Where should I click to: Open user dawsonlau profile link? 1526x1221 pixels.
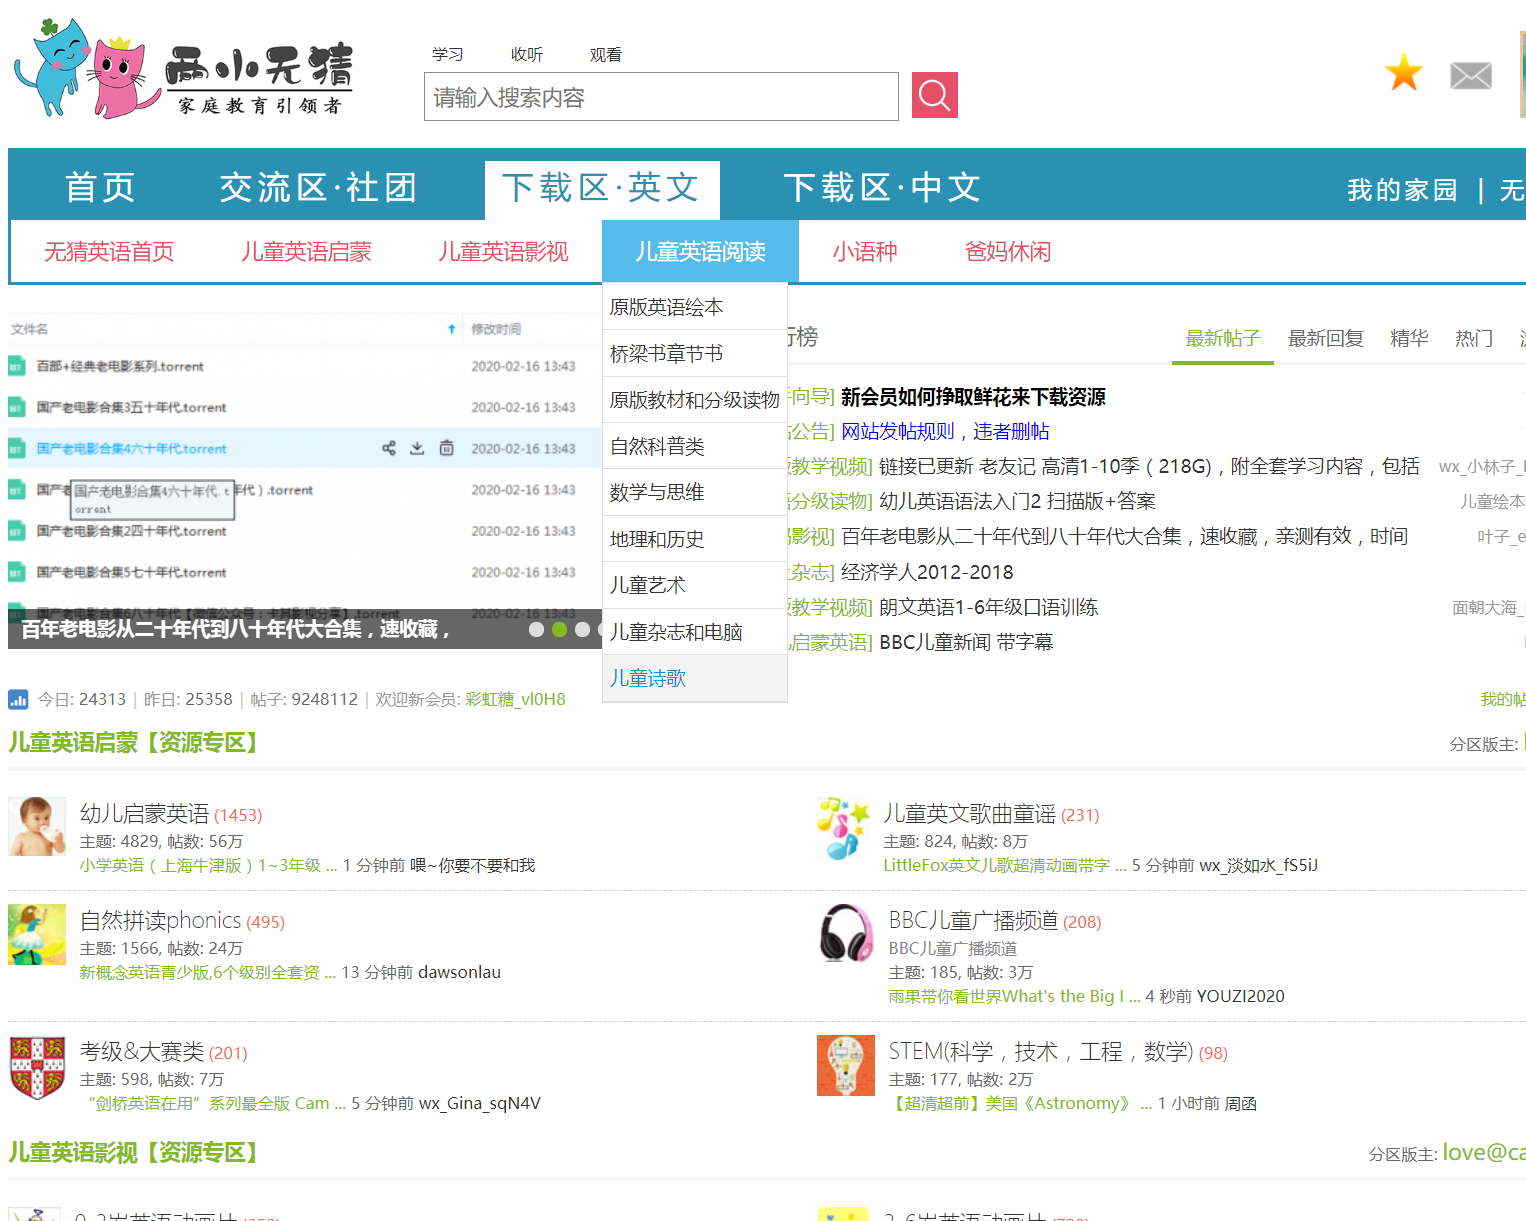coord(459,972)
